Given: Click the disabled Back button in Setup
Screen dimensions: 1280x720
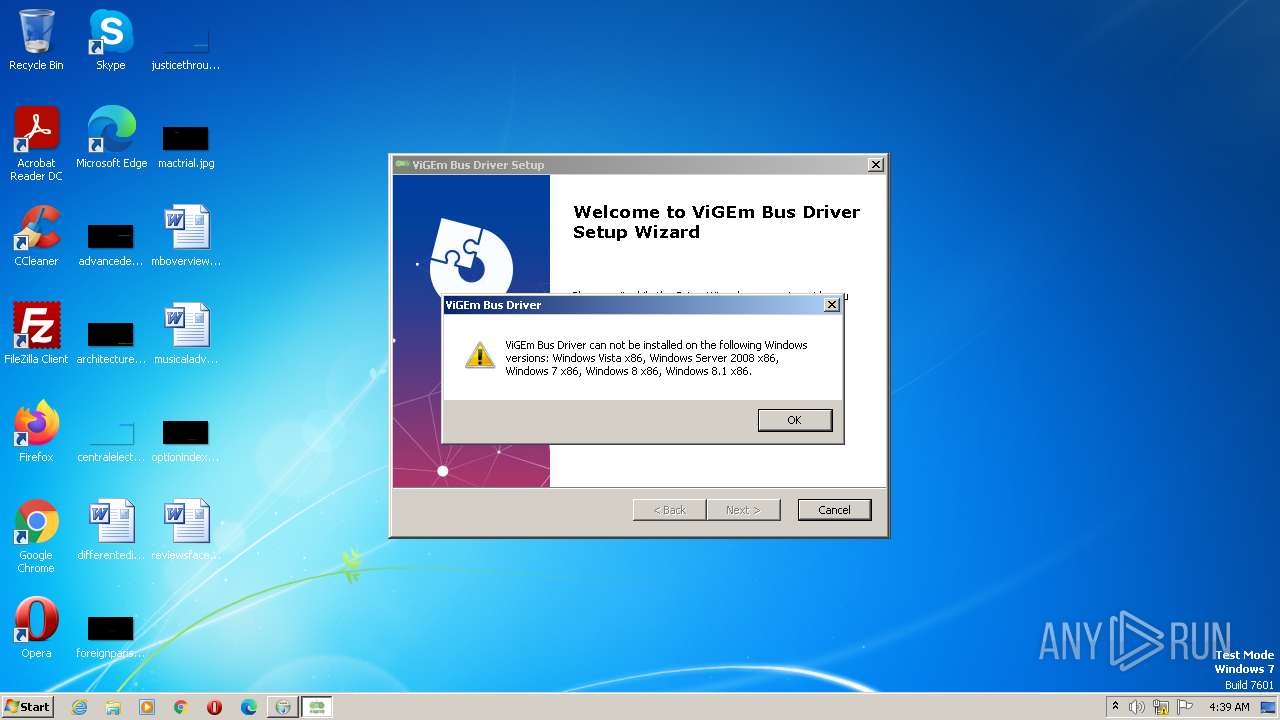Looking at the screenshot, I should coord(670,510).
